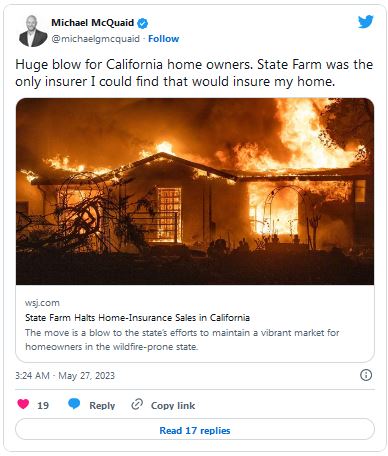Image resolution: width=388 pixels, height=456 pixels.
Task: Click the @michaelgmcquaid handle
Action: [95, 39]
